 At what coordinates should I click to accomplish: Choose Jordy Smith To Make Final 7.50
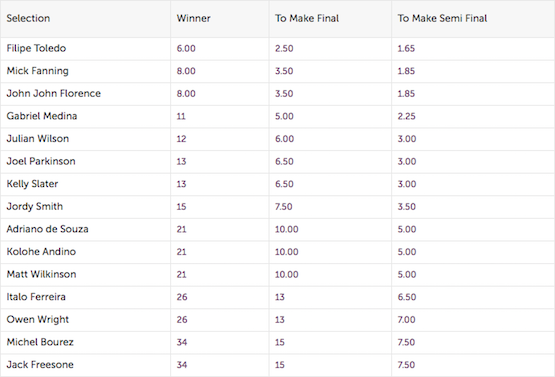click(x=284, y=207)
